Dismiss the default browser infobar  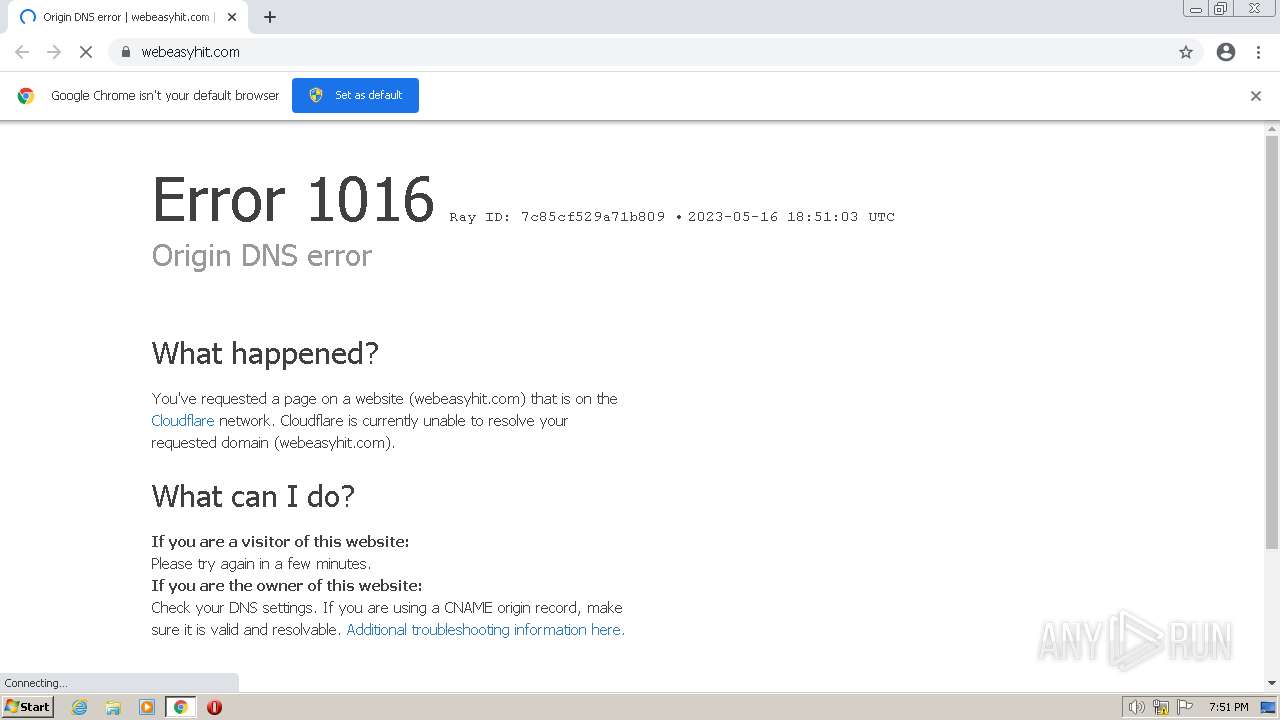(1256, 96)
